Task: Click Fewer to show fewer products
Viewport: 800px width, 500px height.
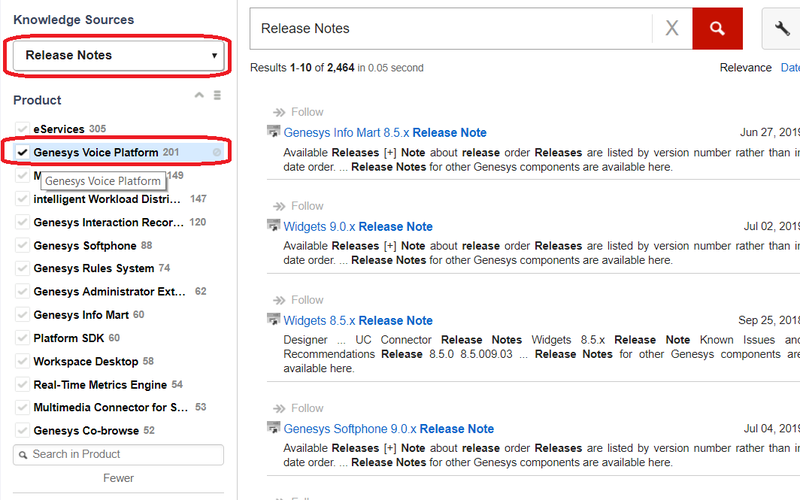Action: (118, 478)
